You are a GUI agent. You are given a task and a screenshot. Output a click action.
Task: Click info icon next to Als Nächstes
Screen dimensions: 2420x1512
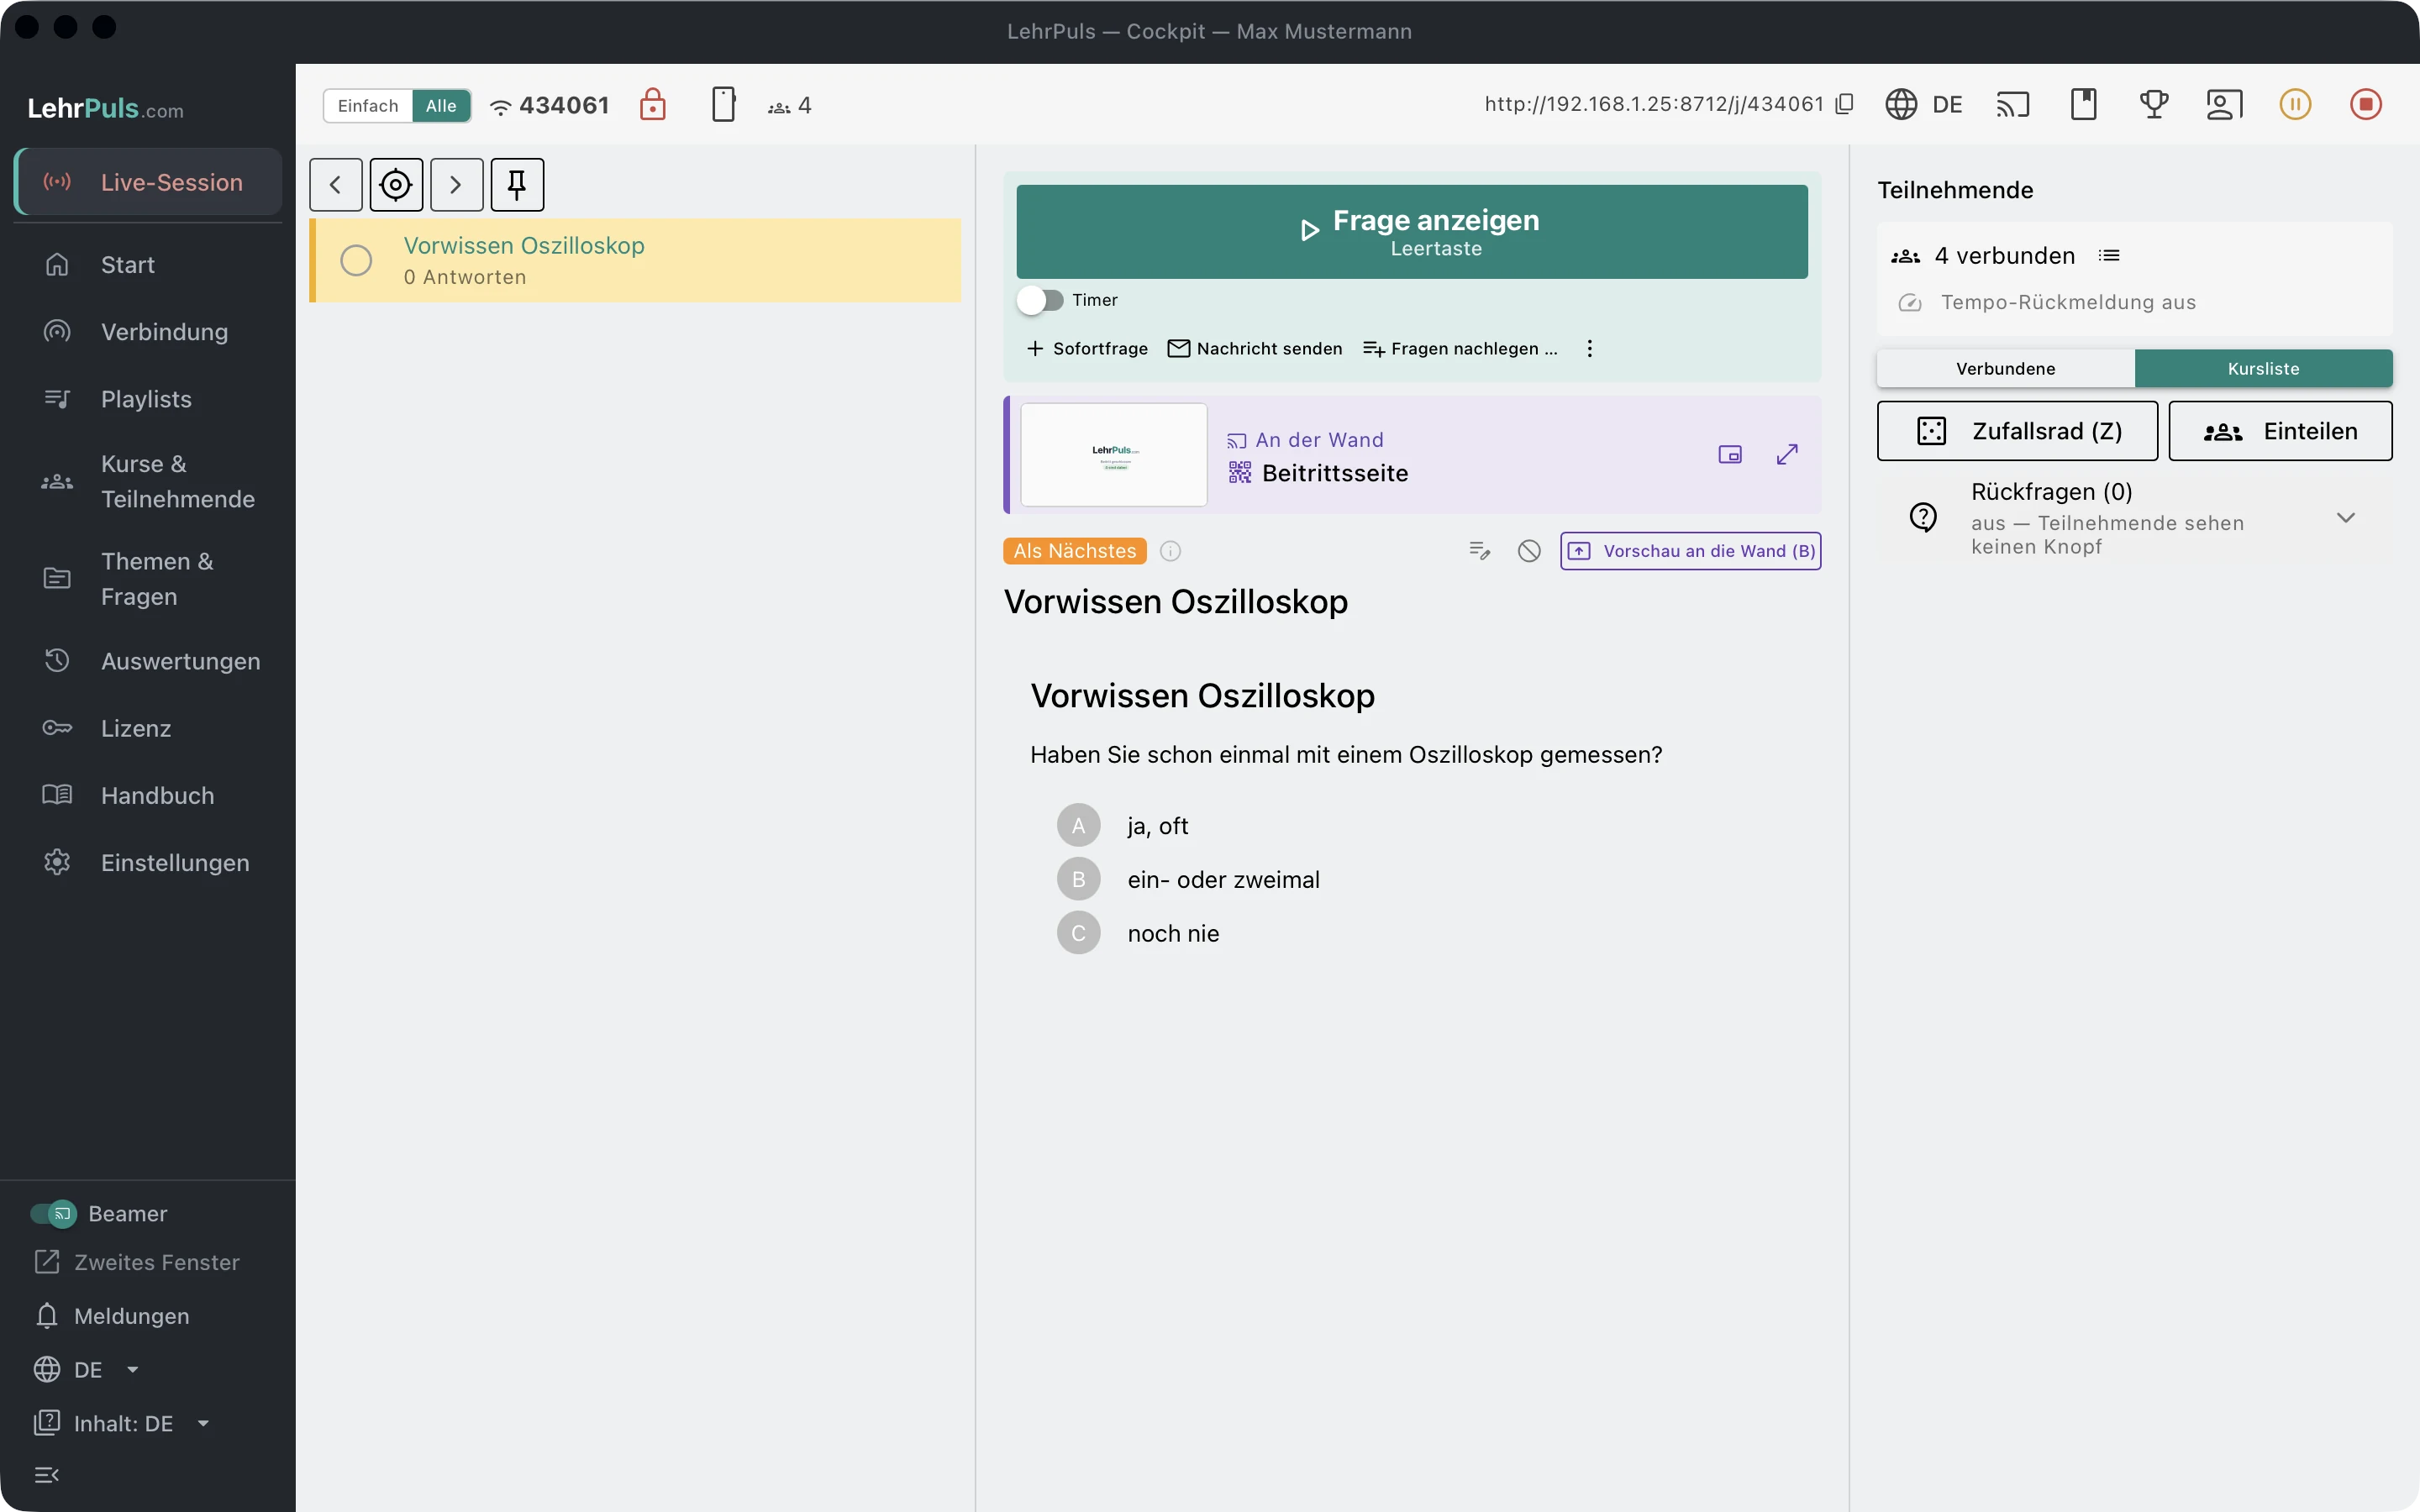click(x=1170, y=551)
